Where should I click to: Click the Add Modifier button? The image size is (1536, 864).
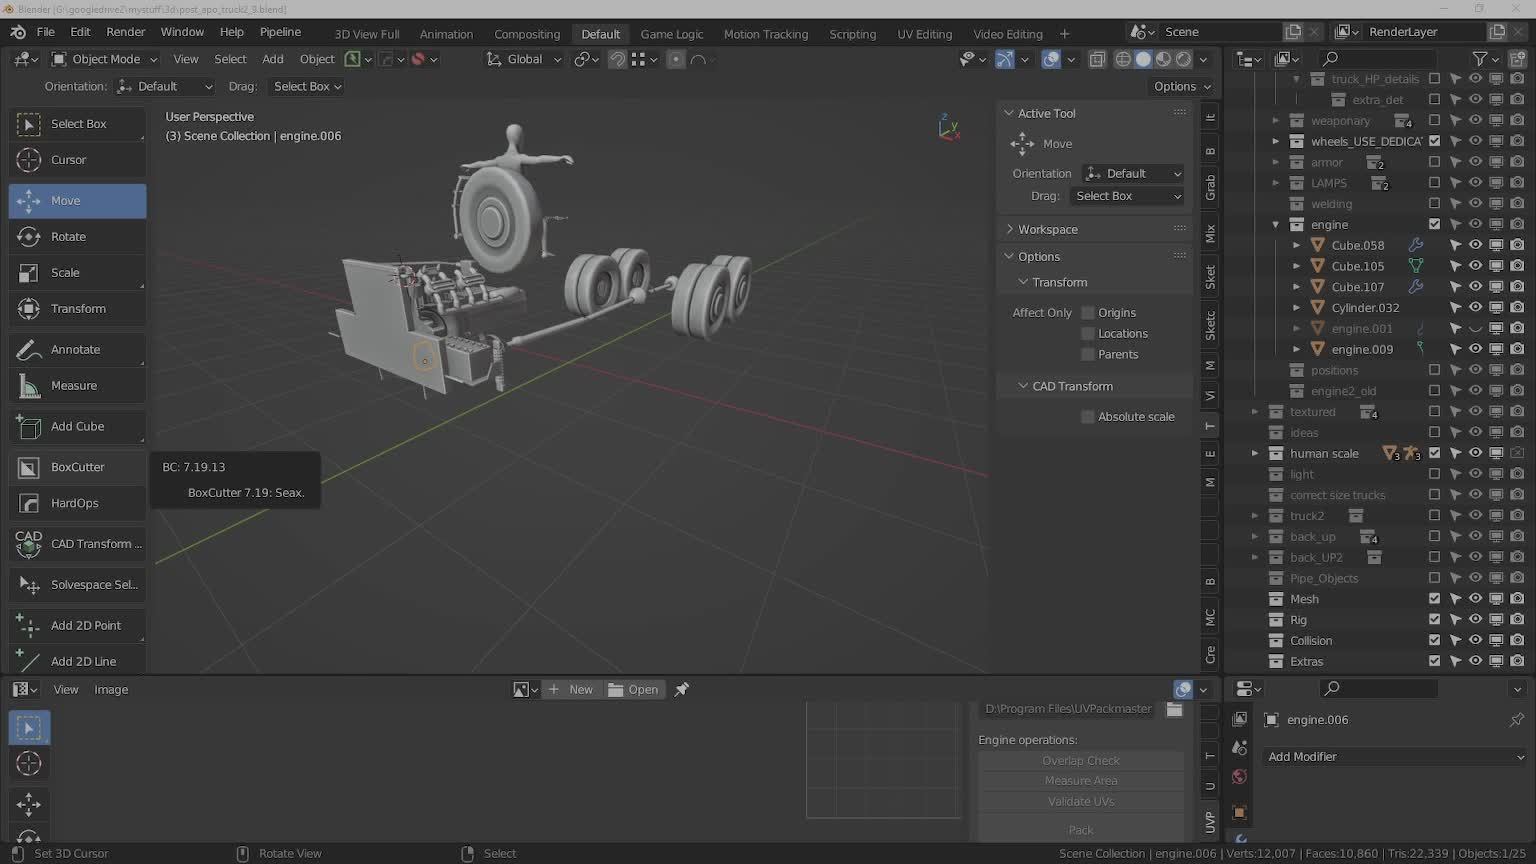point(1394,757)
